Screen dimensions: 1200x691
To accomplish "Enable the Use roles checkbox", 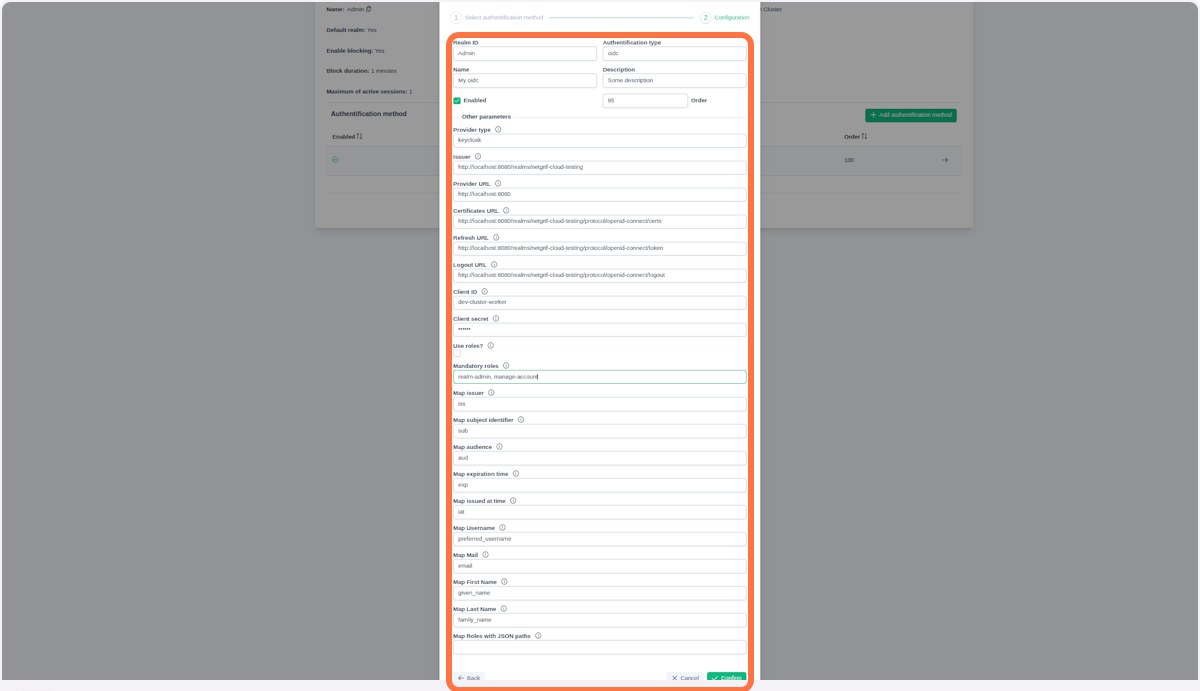I will 457,353.
